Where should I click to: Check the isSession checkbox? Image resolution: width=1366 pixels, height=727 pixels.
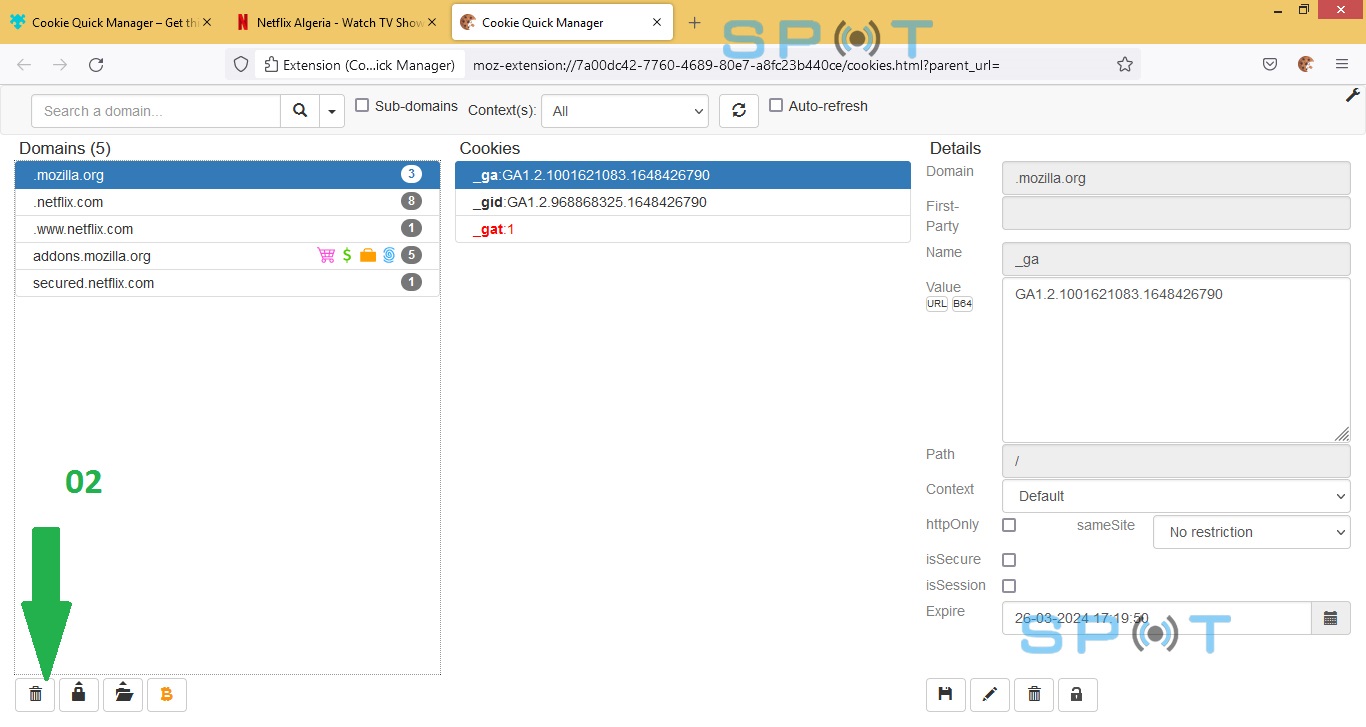(x=1009, y=586)
